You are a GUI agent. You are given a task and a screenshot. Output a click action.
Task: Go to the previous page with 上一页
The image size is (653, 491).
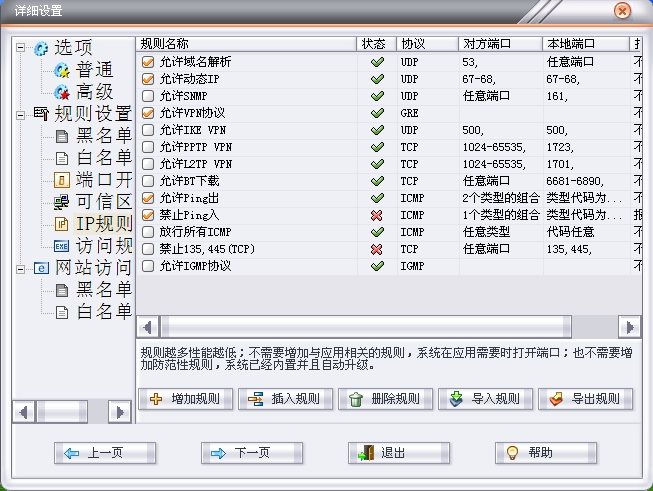click(x=105, y=453)
